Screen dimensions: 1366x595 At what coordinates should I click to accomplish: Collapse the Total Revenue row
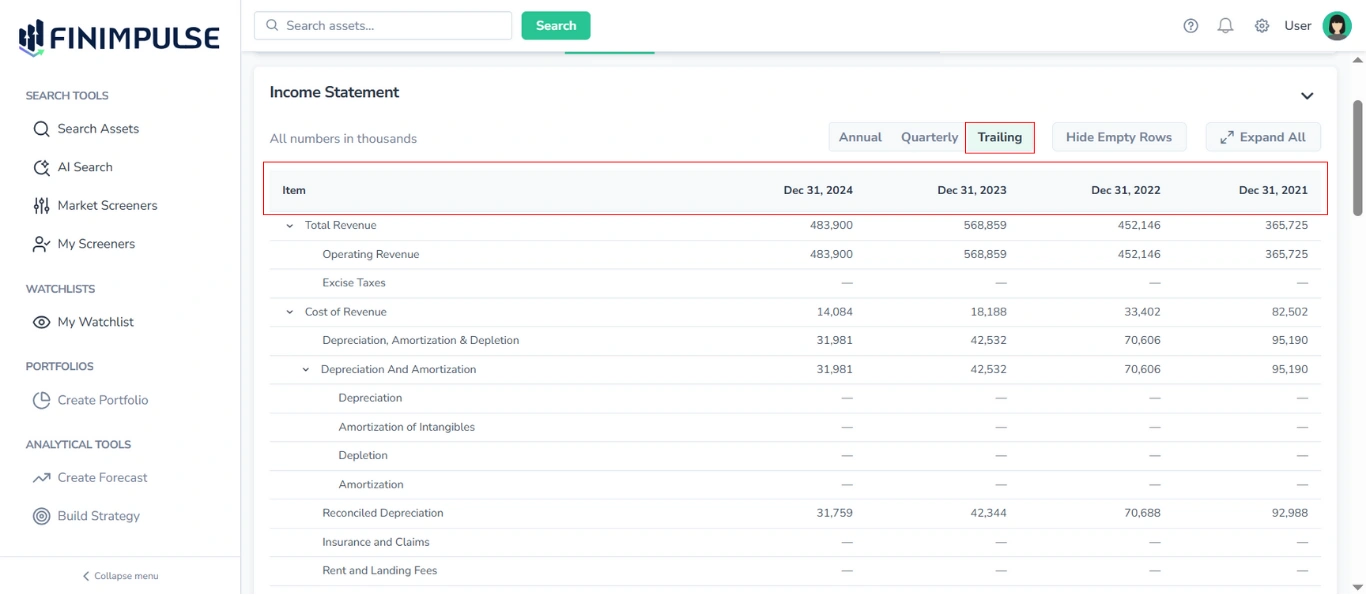(x=289, y=225)
